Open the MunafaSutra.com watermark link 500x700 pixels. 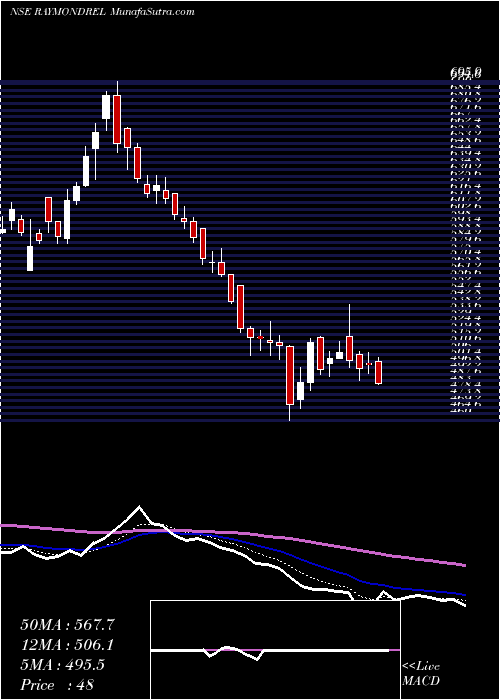click(151, 12)
